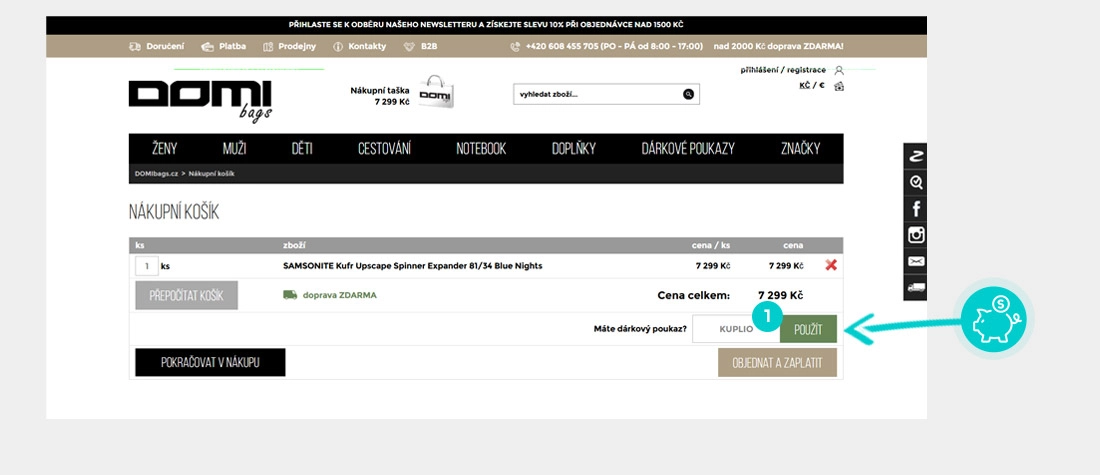Open the Instagram icon in side panel
Viewport: 1100px width, 475px height.
[916, 235]
